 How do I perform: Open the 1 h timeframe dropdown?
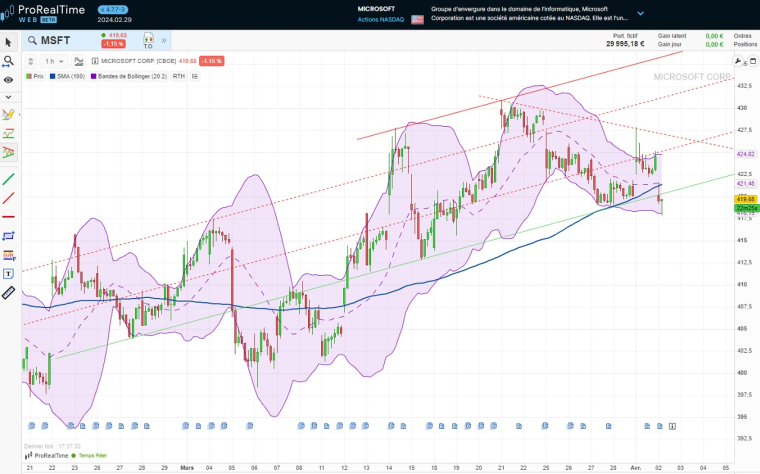coord(53,61)
